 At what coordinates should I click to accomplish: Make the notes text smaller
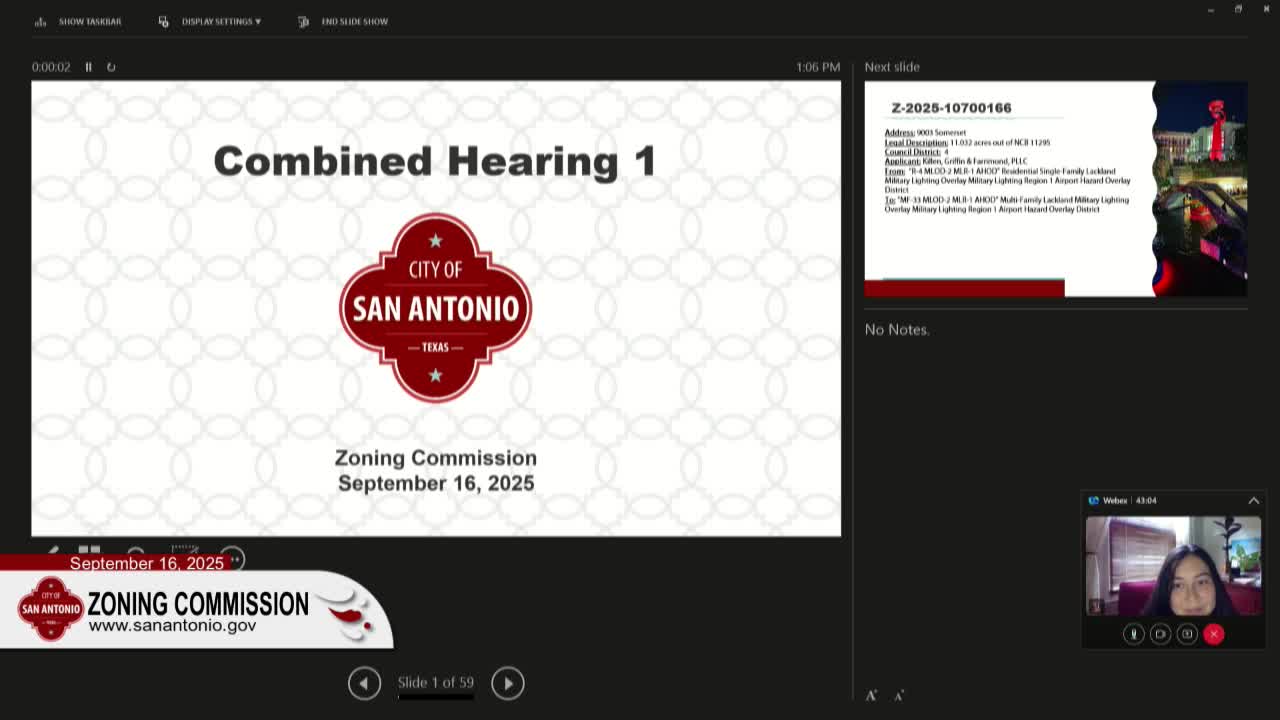(899, 695)
